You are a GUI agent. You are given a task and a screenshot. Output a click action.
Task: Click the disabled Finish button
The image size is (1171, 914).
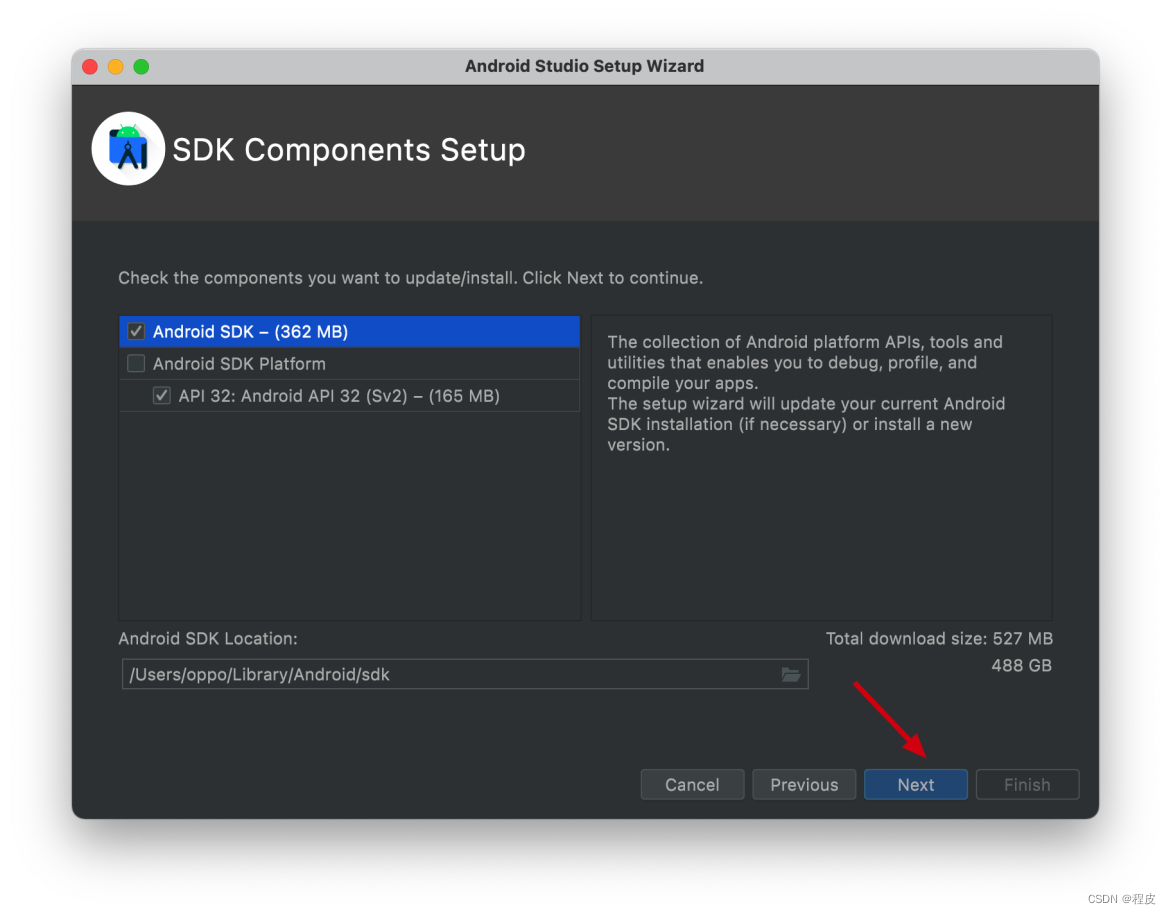[1027, 784]
